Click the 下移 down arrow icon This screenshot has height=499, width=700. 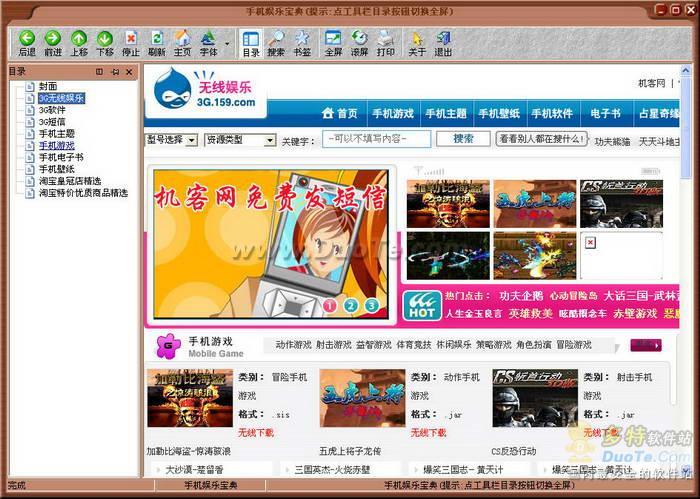click(x=105, y=38)
